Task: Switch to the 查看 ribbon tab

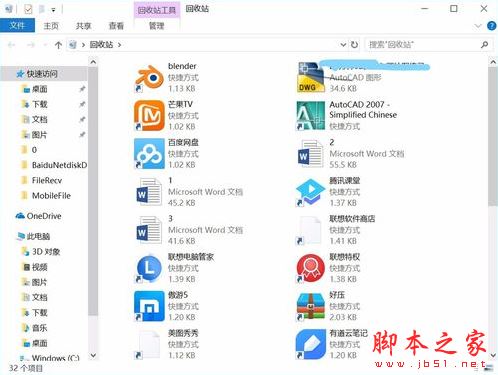Action: coord(116,26)
